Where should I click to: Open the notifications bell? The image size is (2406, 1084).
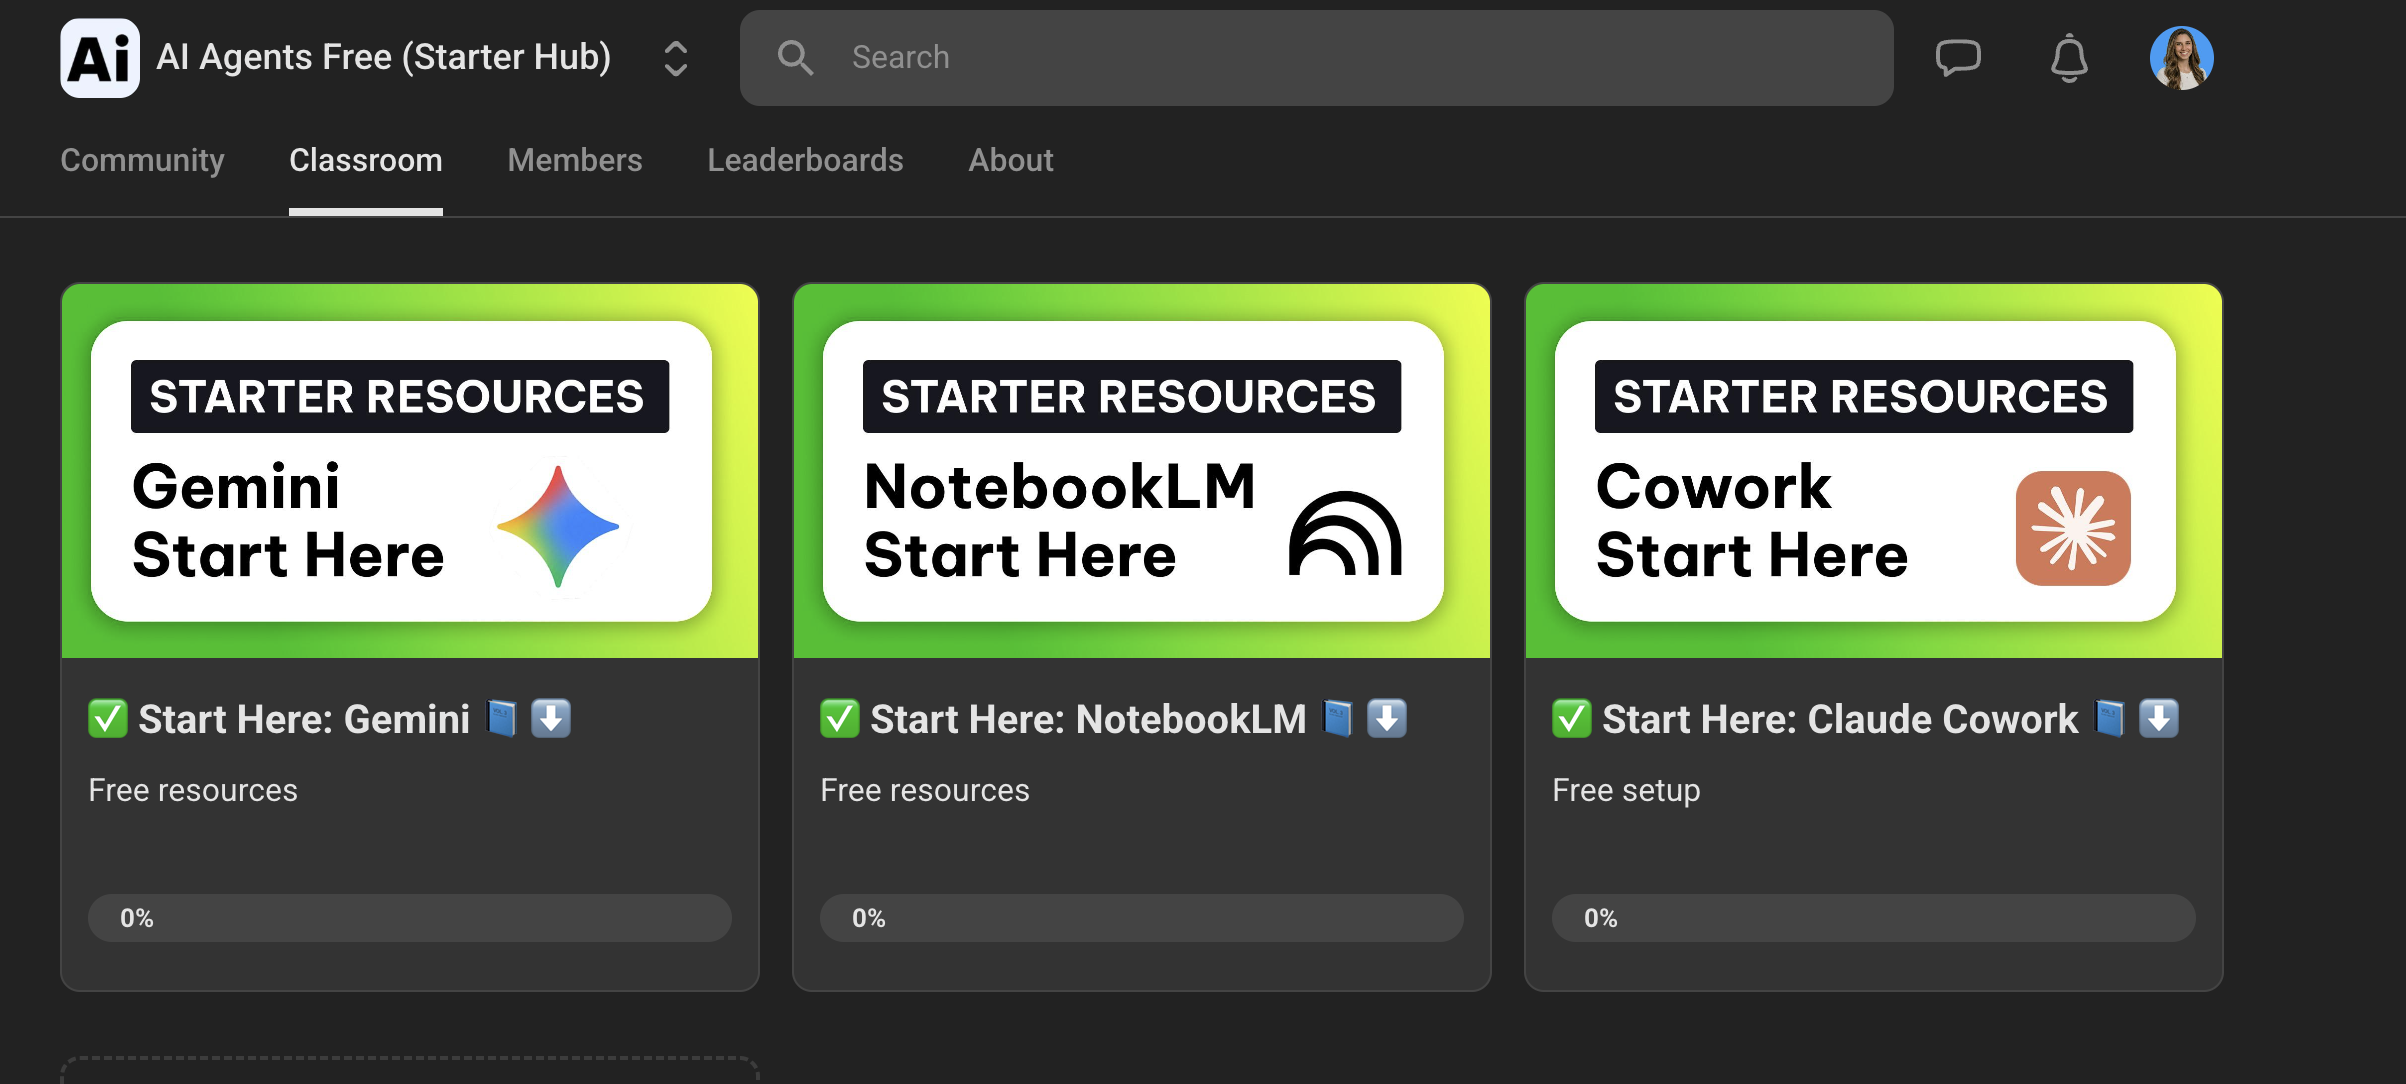[2069, 58]
